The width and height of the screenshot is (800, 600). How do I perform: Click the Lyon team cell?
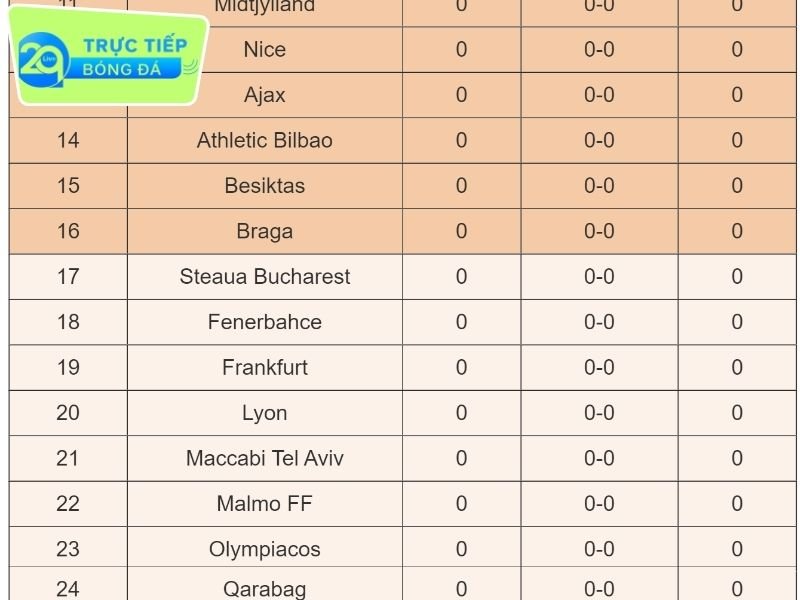pos(265,413)
